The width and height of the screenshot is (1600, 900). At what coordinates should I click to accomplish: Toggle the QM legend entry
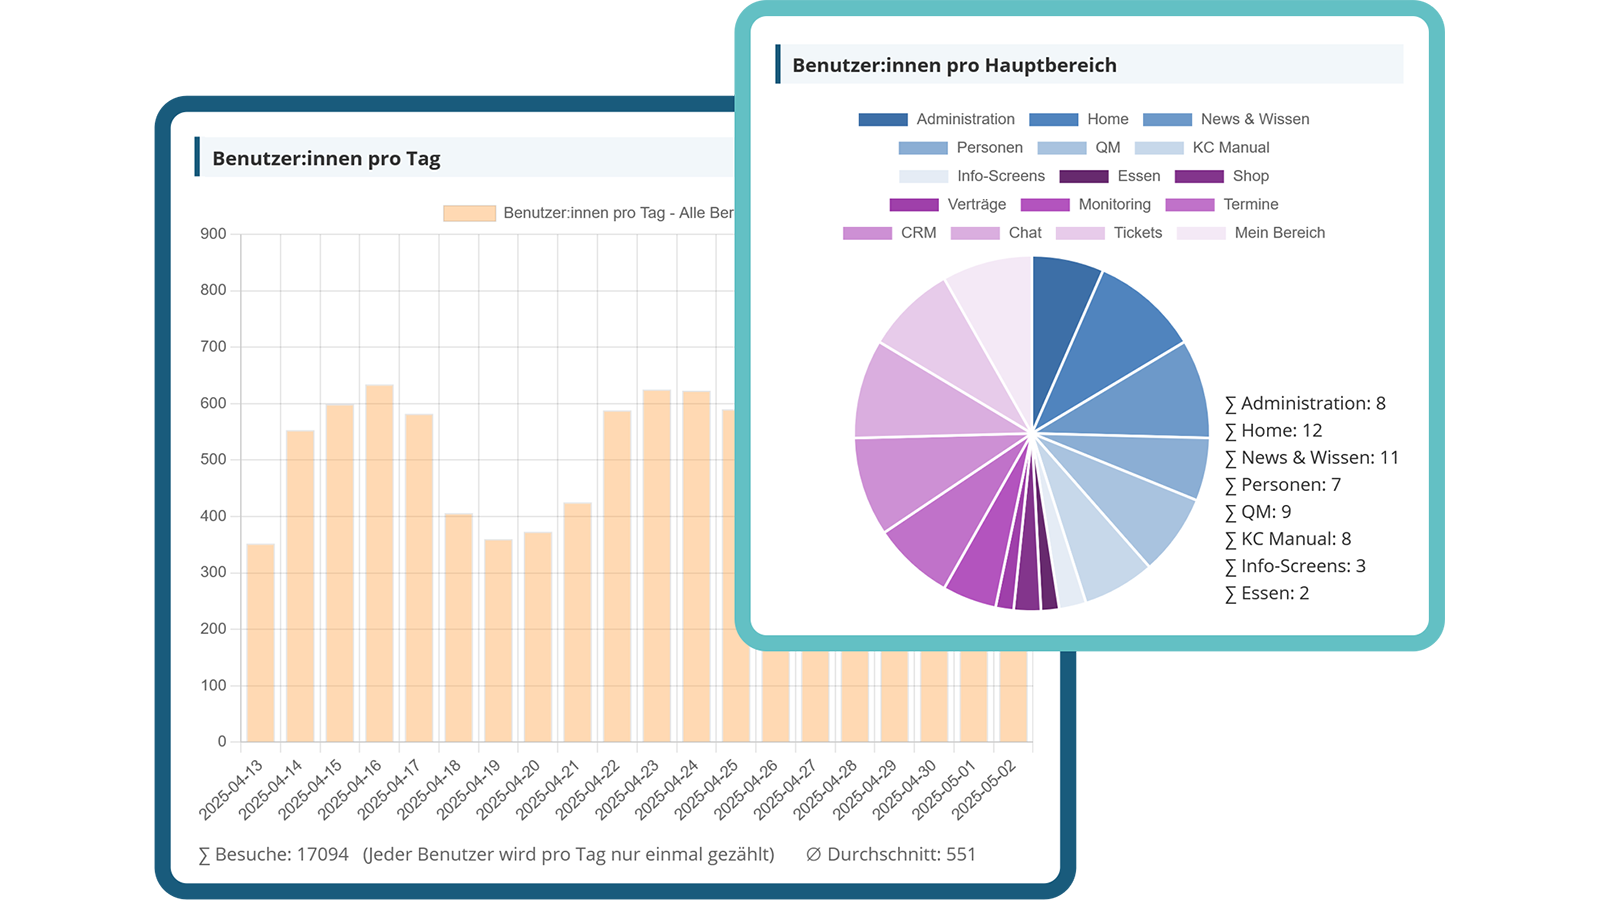tap(1079, 148)
